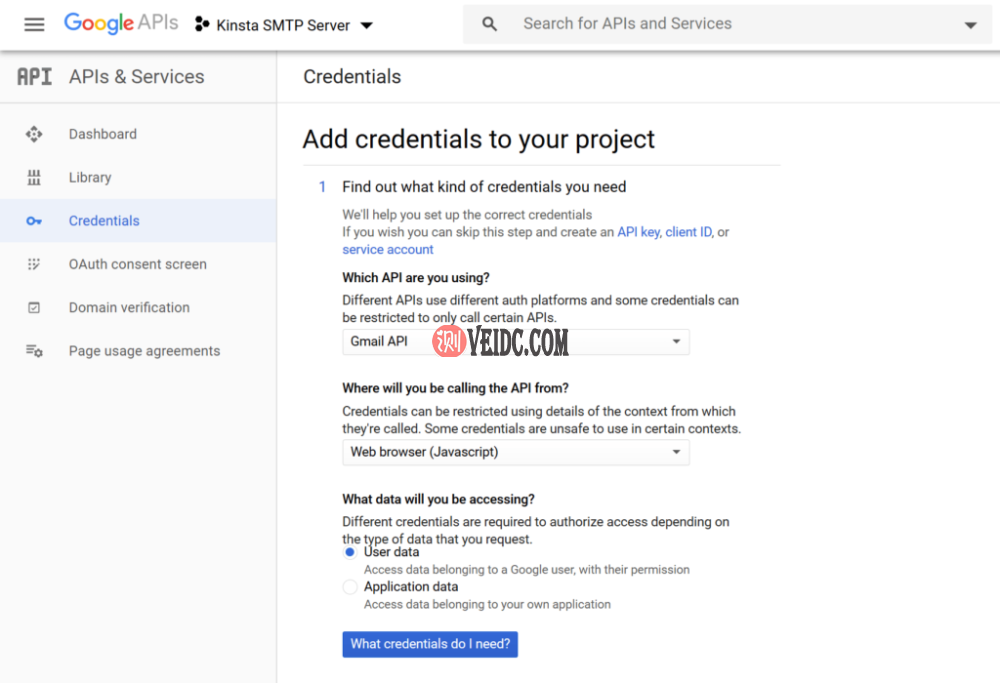Viewport: 1000px width, 683px height.
Task: Click the service account link
Action: (388, 249)
